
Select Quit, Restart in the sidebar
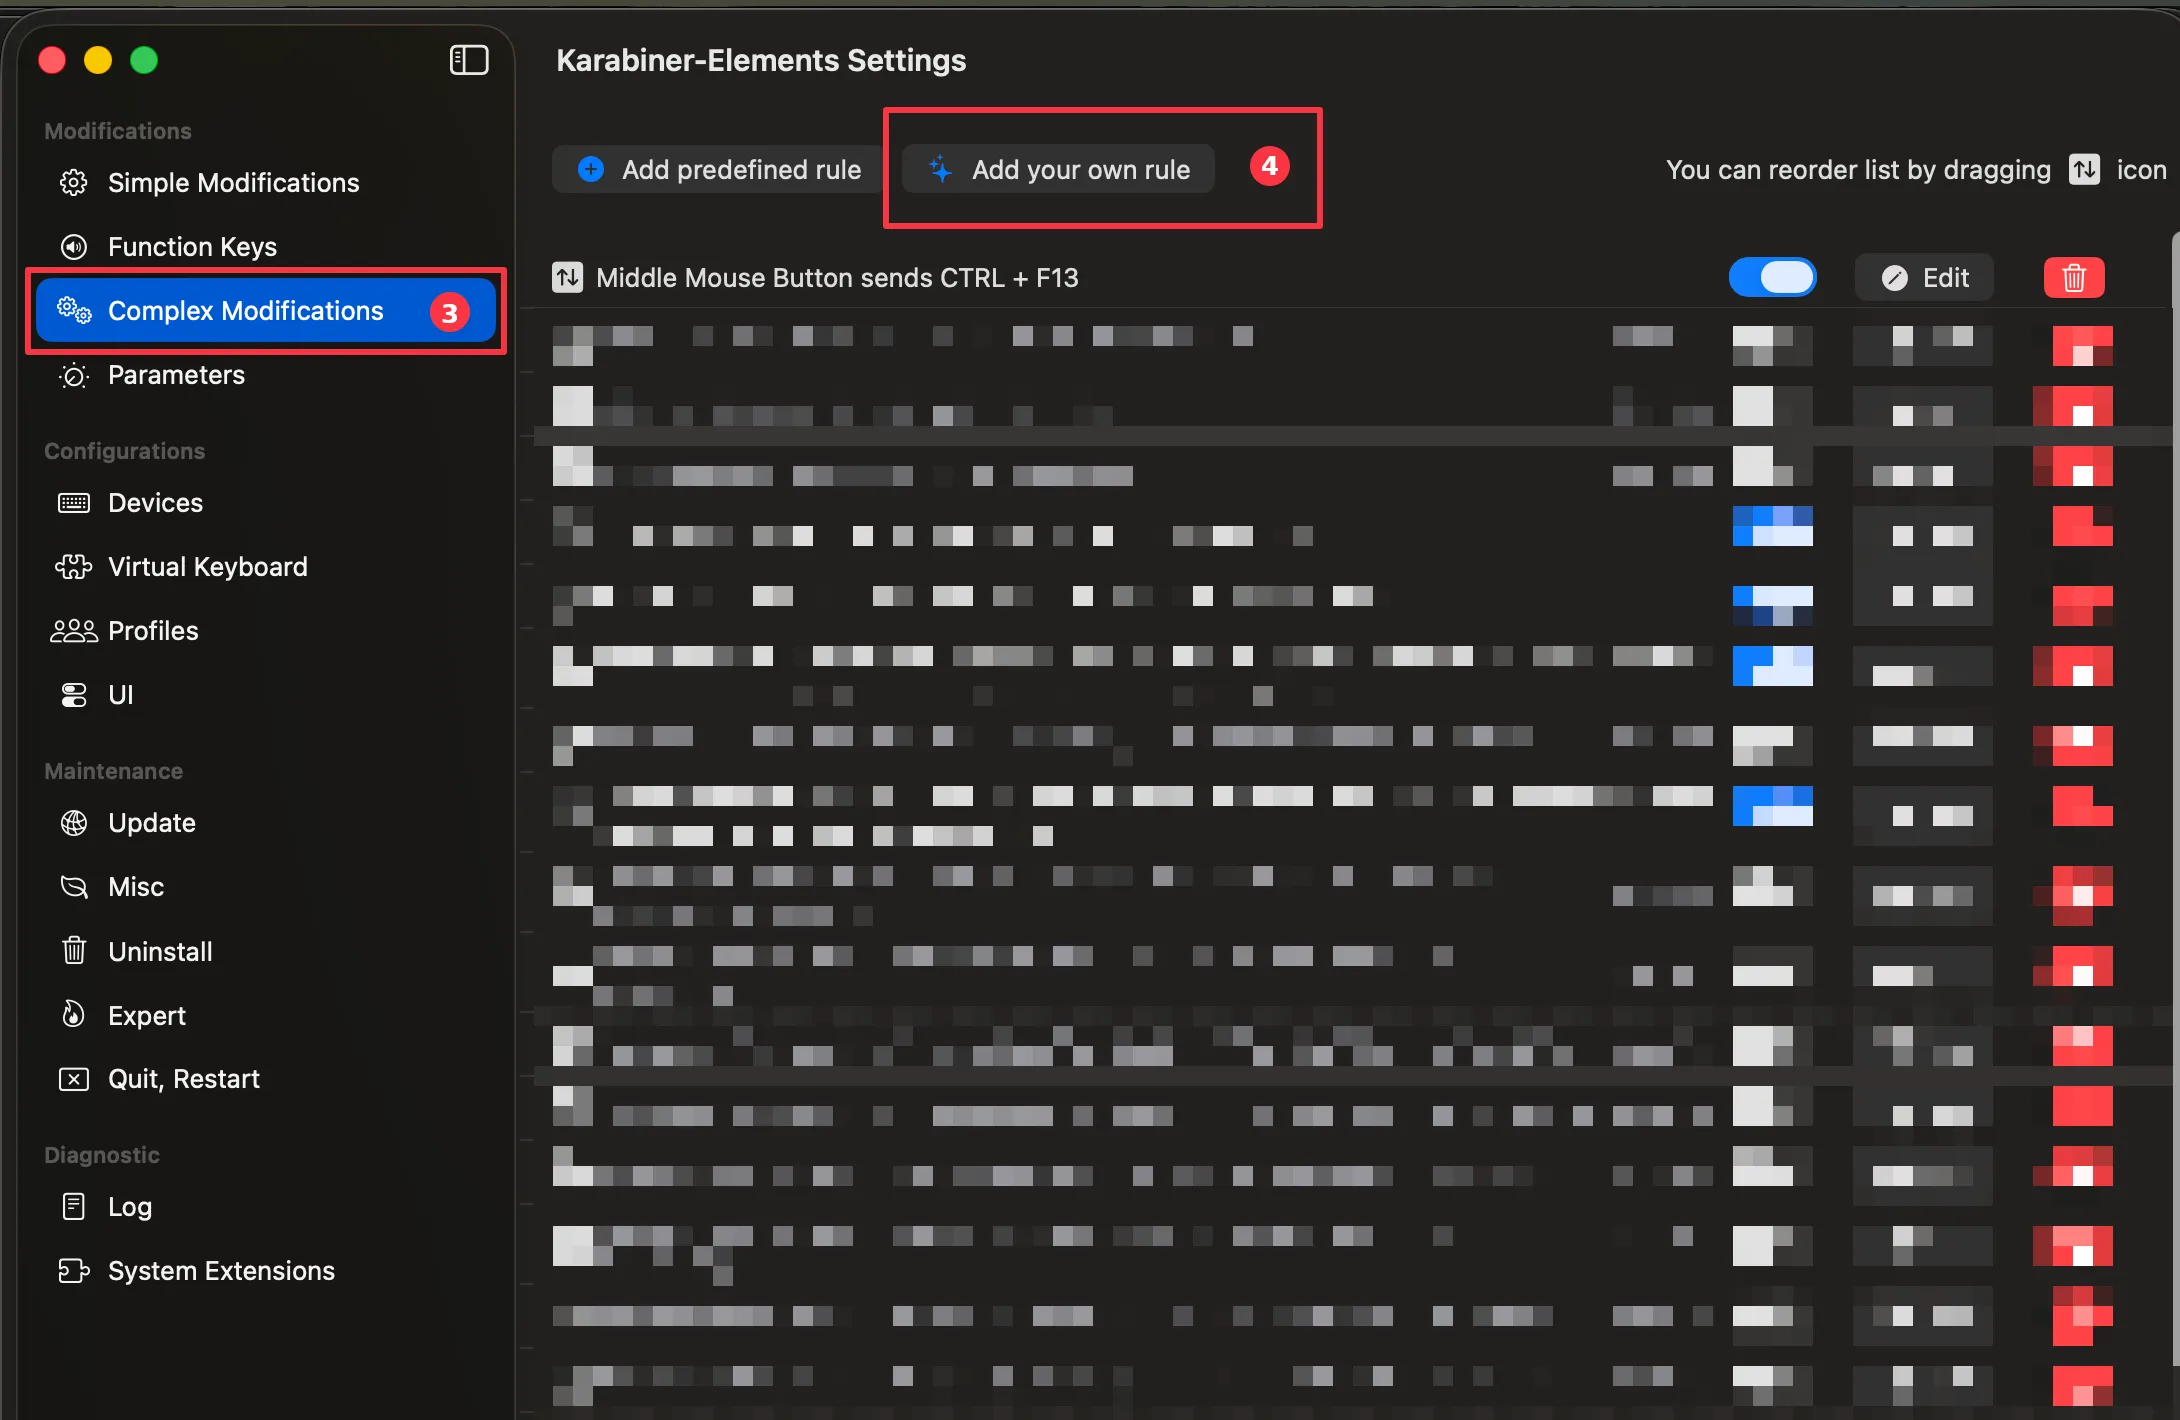pyautogui.click(x=183, y=1078)
